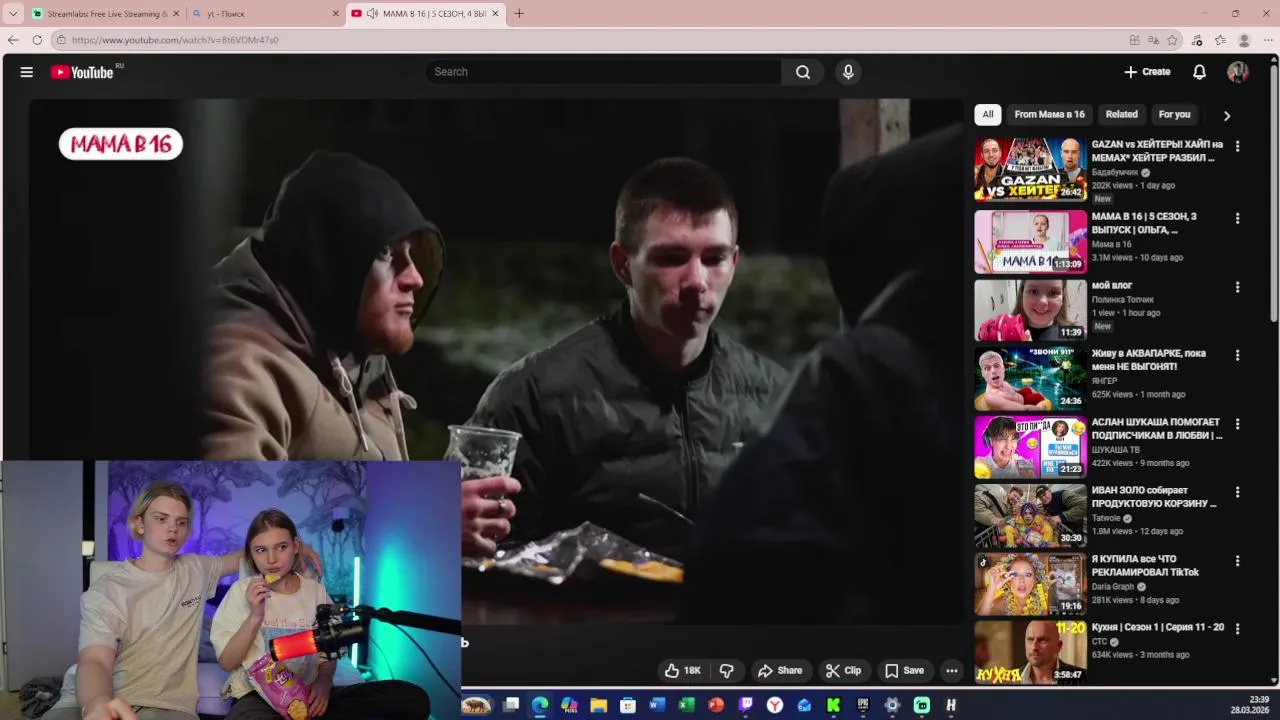Launch Twitch from the taskbar
Viewport: 1280px width, 720px height.
point(746,705)
